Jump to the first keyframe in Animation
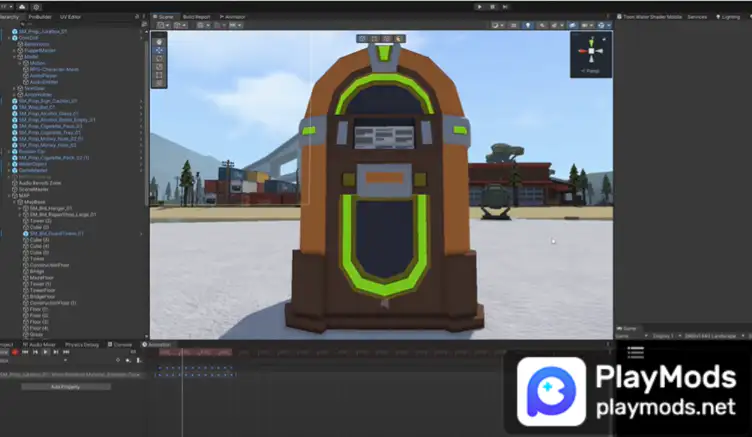752x437 pixels. pos(25,352)
